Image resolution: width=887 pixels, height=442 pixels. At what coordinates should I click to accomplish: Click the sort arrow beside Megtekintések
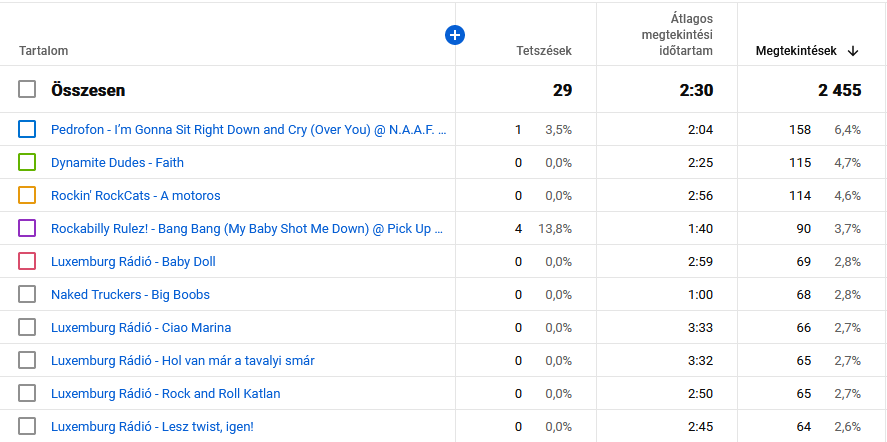pyautogui.click(x=853, y=51)
